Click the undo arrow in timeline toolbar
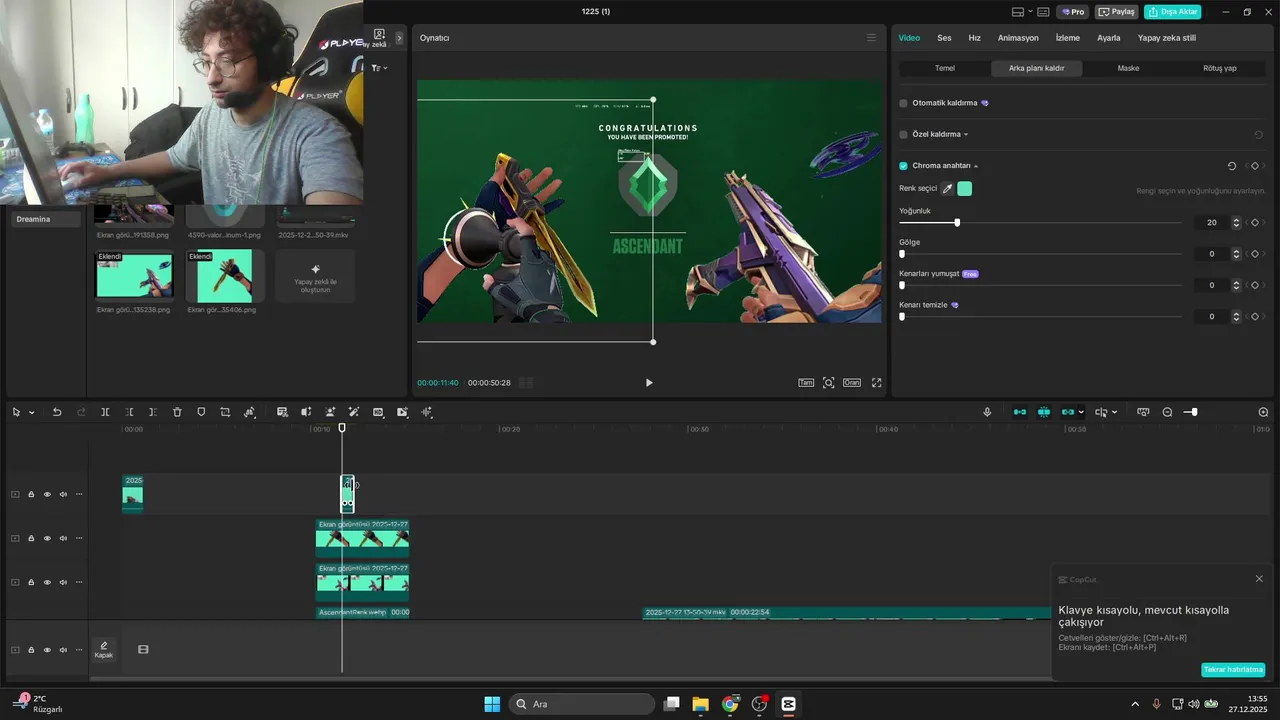The image size is (1280, 720). 57,412
